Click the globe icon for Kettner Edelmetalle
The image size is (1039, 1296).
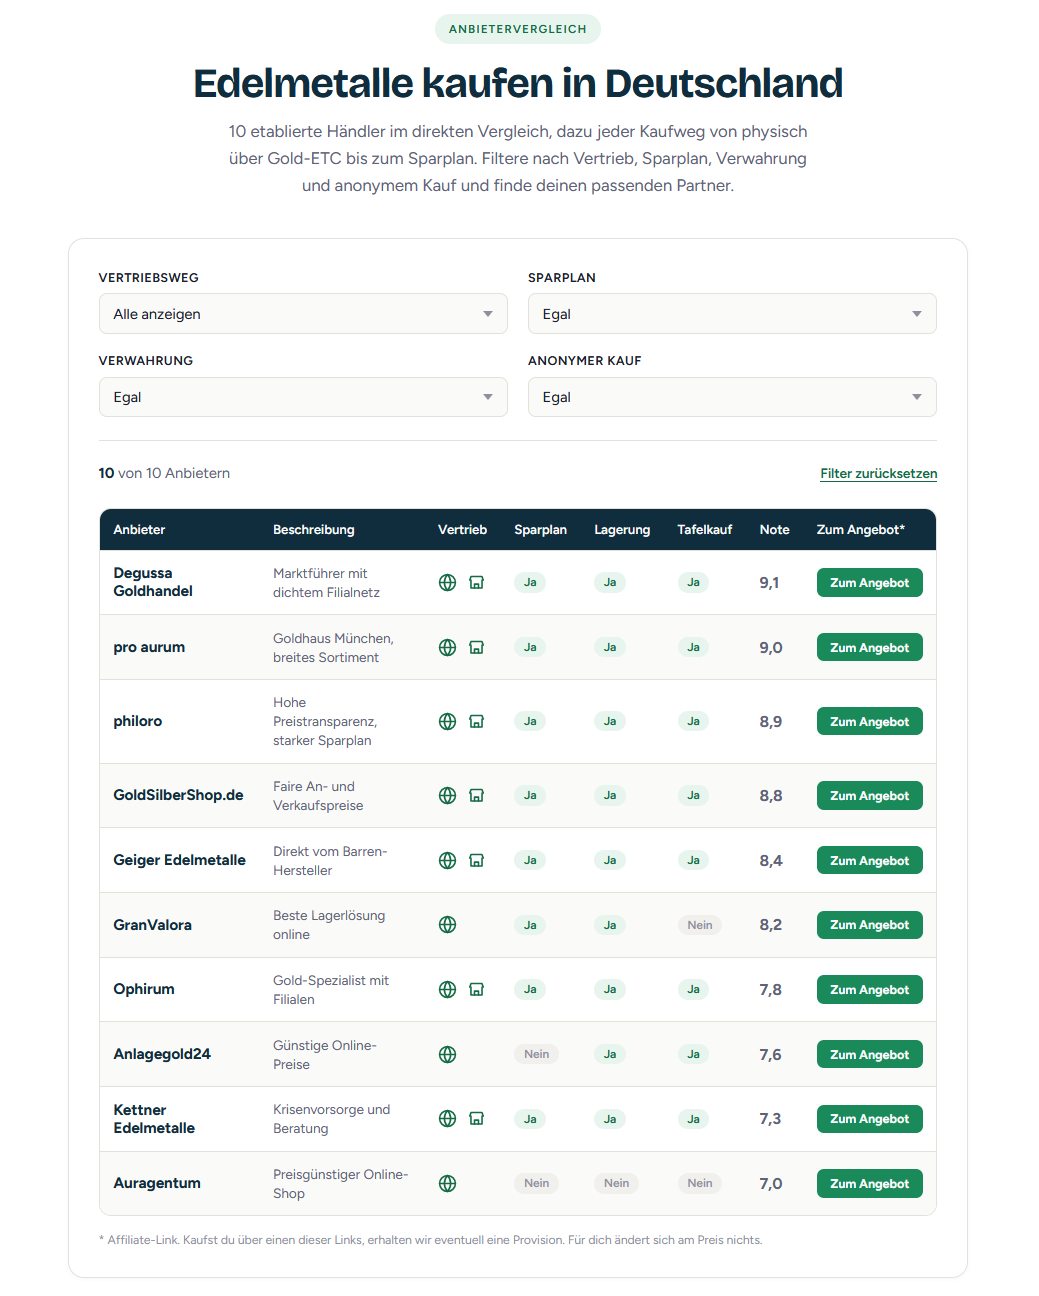[447, 1118]
